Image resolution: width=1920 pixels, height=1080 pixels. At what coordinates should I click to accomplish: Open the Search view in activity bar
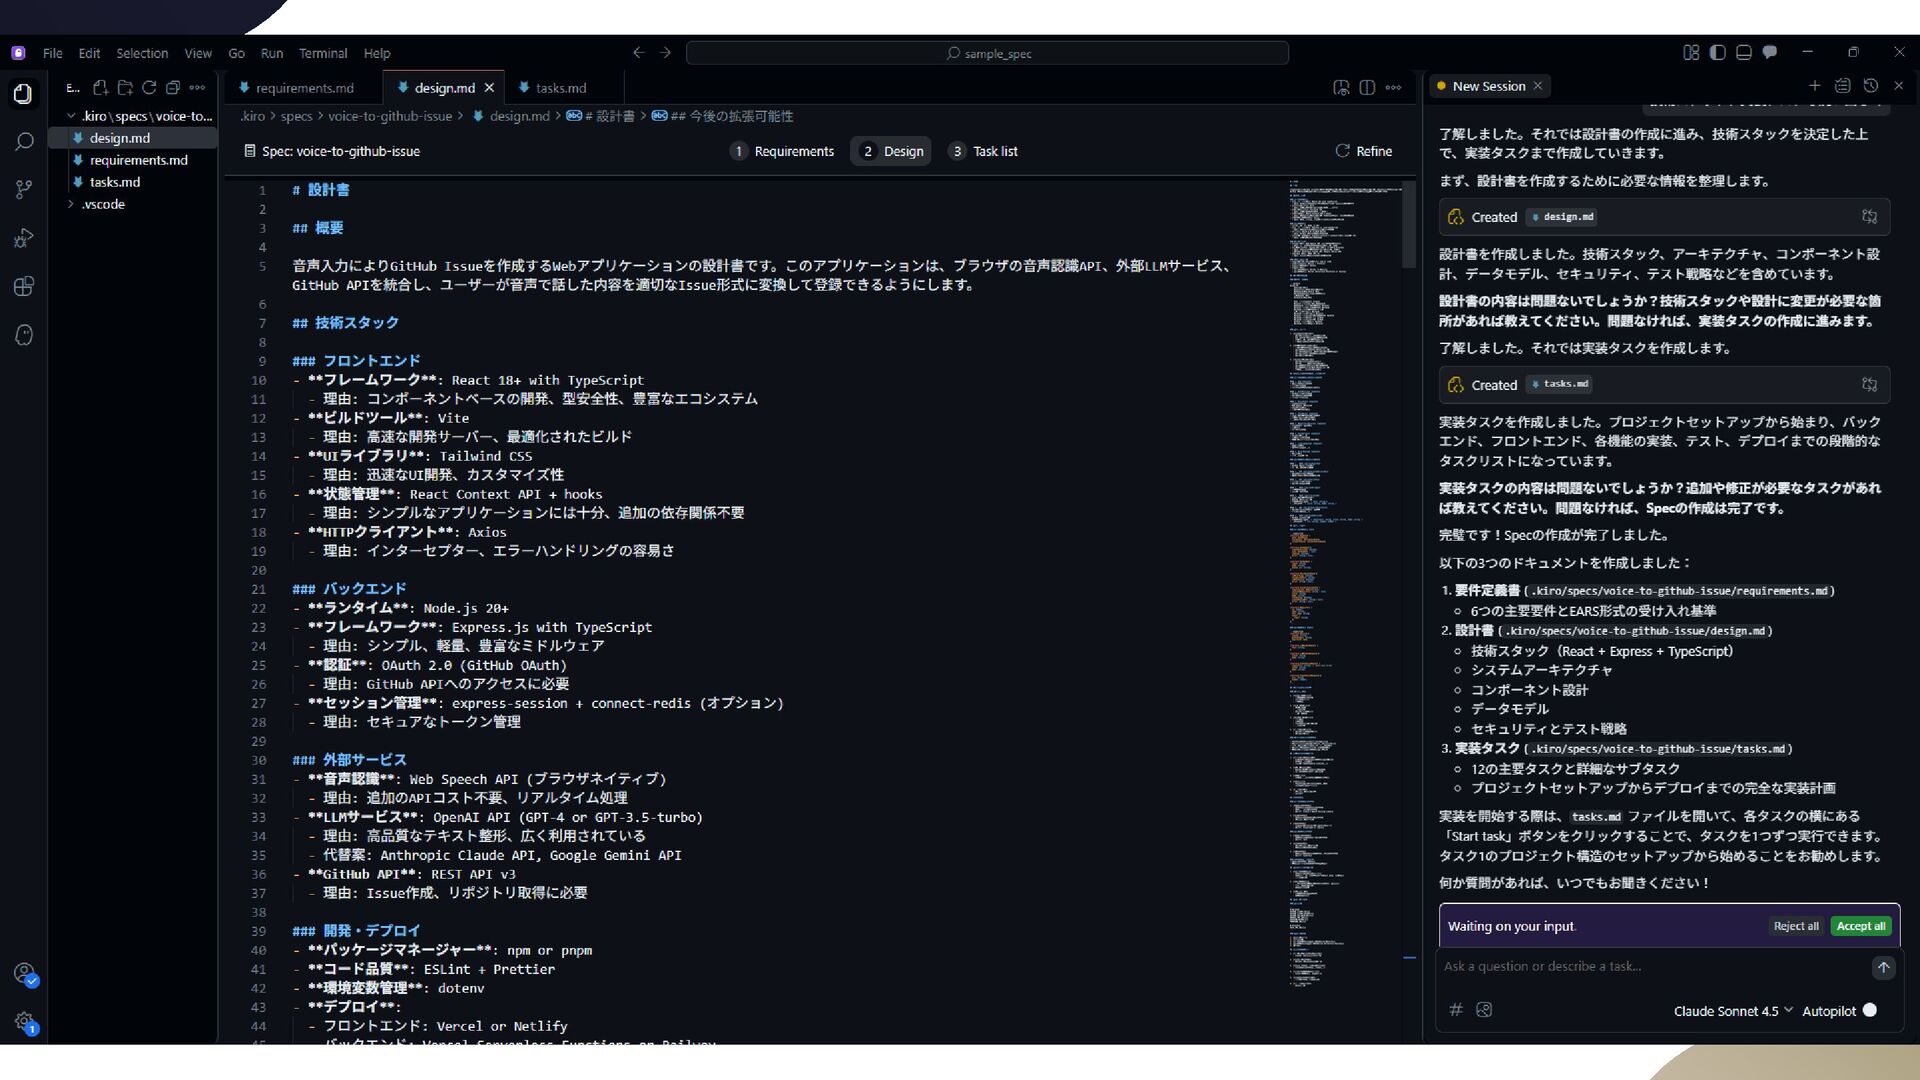[24, 142]
